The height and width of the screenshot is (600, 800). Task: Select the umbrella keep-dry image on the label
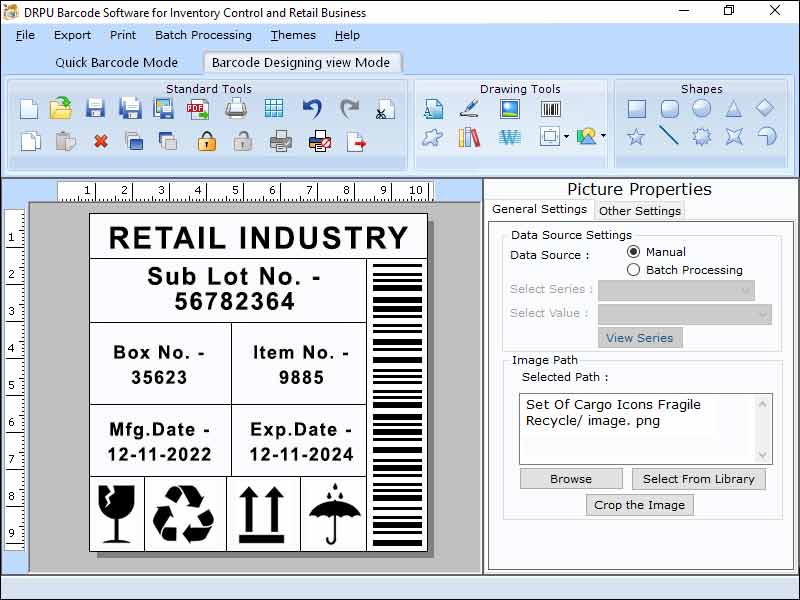pyautogui.click(x=335, y=513)
